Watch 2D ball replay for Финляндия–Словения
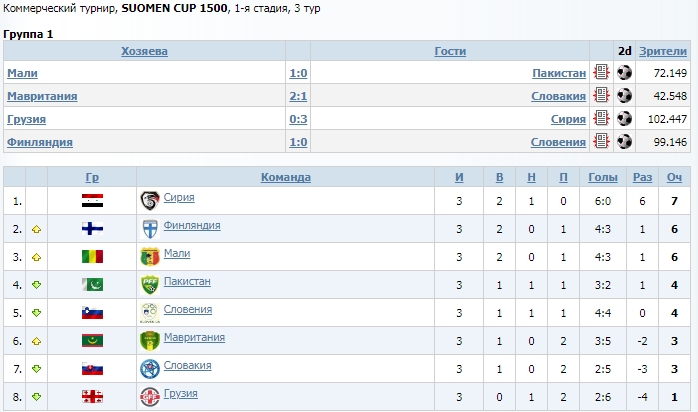The image size is (698, 412). (625, 142)
